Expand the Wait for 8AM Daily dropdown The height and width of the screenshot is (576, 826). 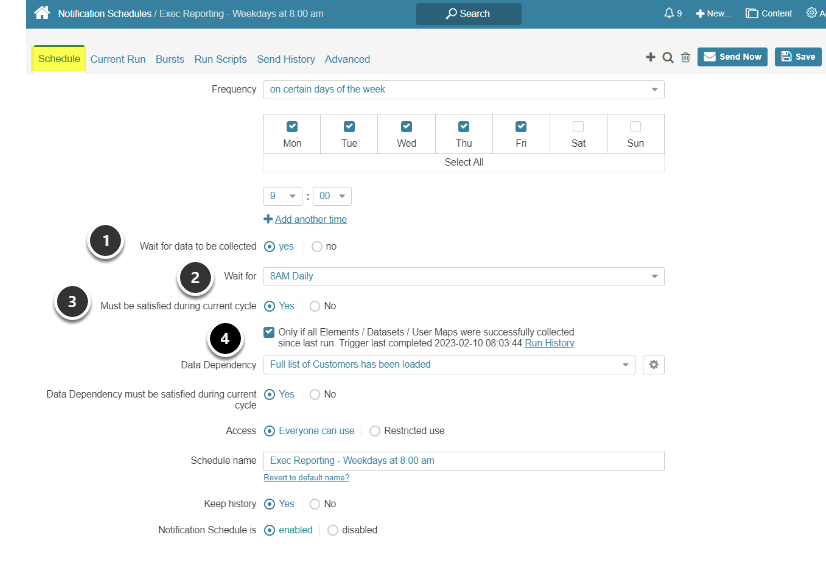click(x=463, y=276)
